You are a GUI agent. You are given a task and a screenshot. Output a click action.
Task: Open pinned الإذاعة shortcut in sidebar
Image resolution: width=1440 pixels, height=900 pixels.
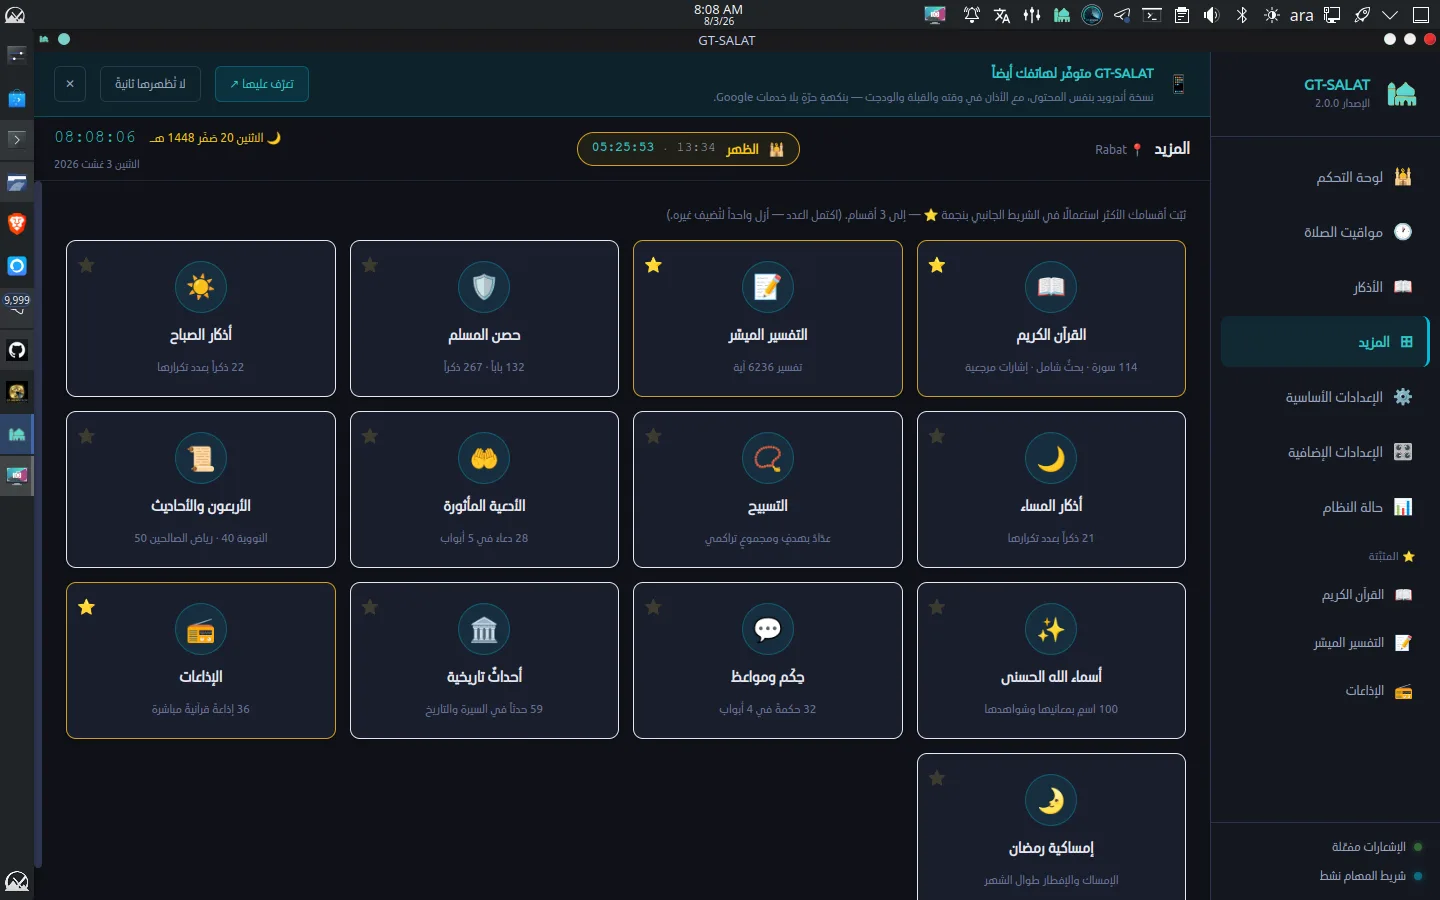pyautogui.click(x=1325, y=691)
